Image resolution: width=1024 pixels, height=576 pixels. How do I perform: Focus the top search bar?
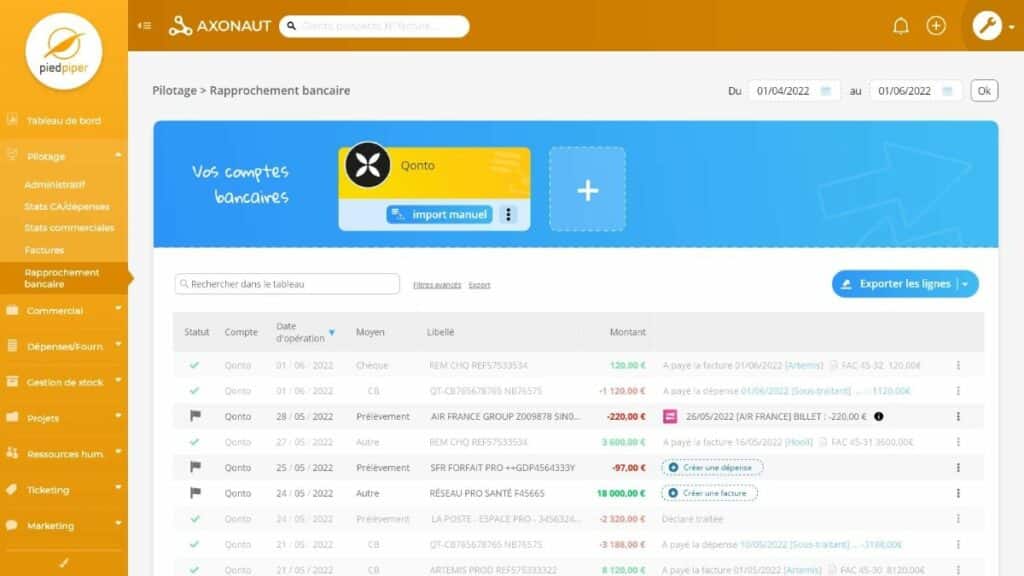374,26
